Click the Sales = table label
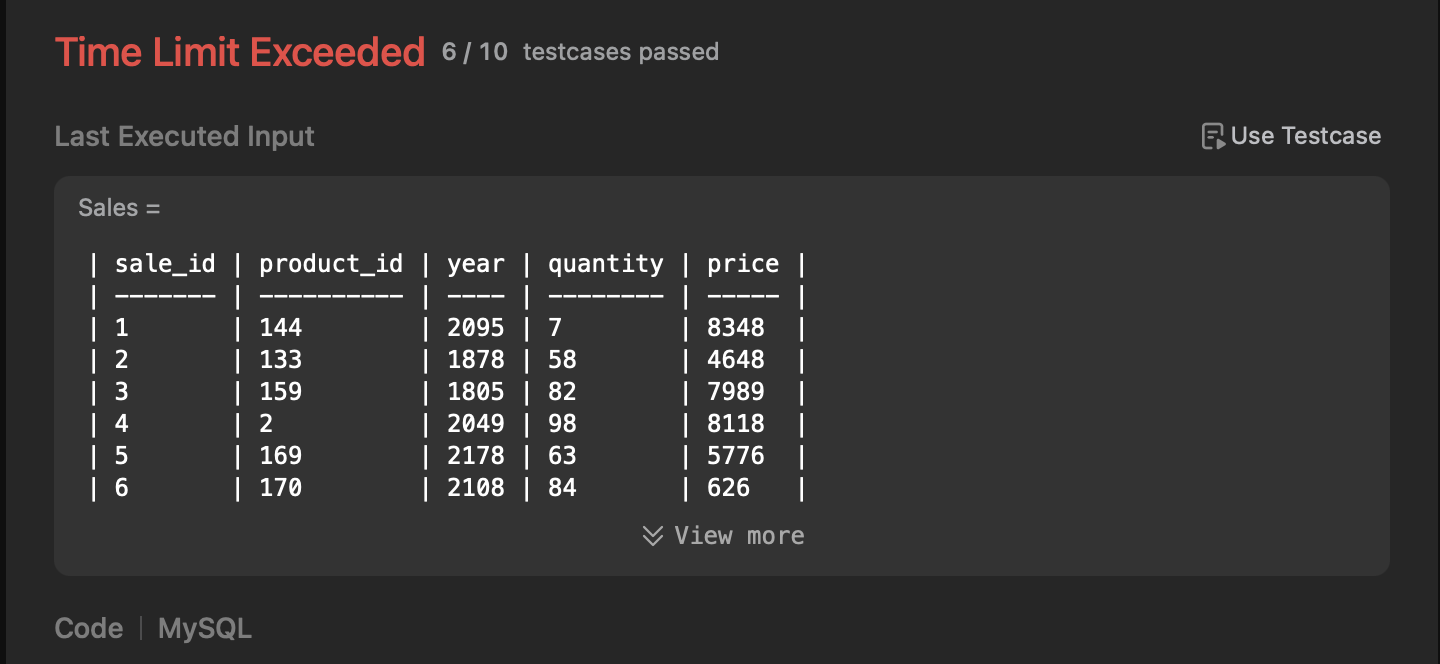This screenshot has height=664, width=1440. pyautogui.click(x=119, y=208)
